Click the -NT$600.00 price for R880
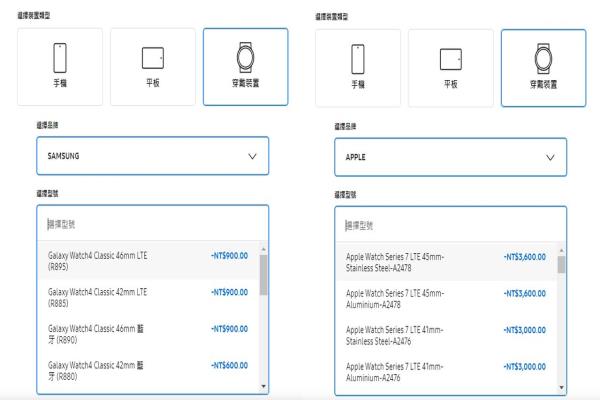The height and width of the screenshot is (400, 600). coord(229,365)
